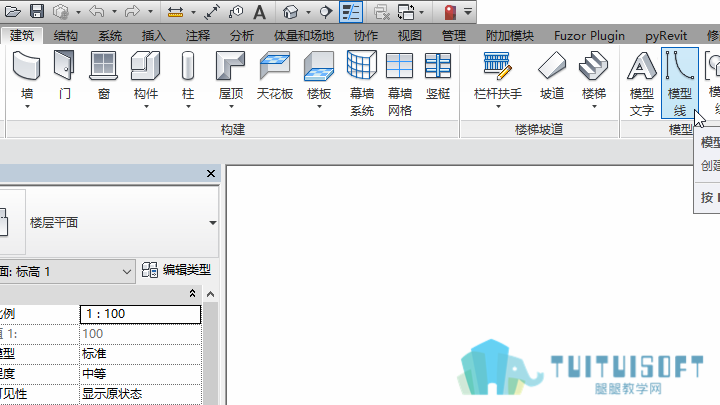Switch to the 体量和场地 ribbon tab
Viewport: 720px width, 405px height.
[304, 36]
